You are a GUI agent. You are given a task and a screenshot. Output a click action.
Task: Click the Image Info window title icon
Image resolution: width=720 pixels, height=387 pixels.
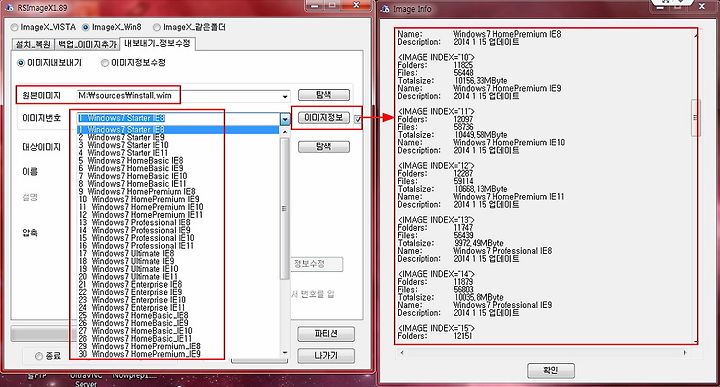[385, 9]
